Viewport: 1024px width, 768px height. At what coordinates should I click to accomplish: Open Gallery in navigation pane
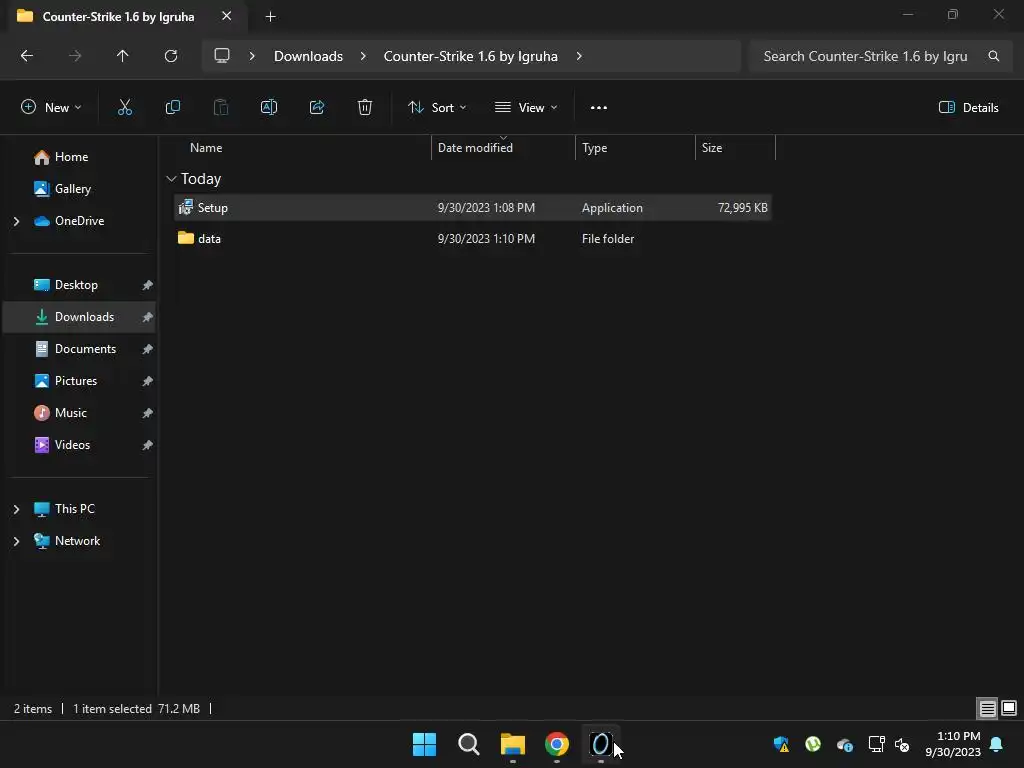[80, 189]
